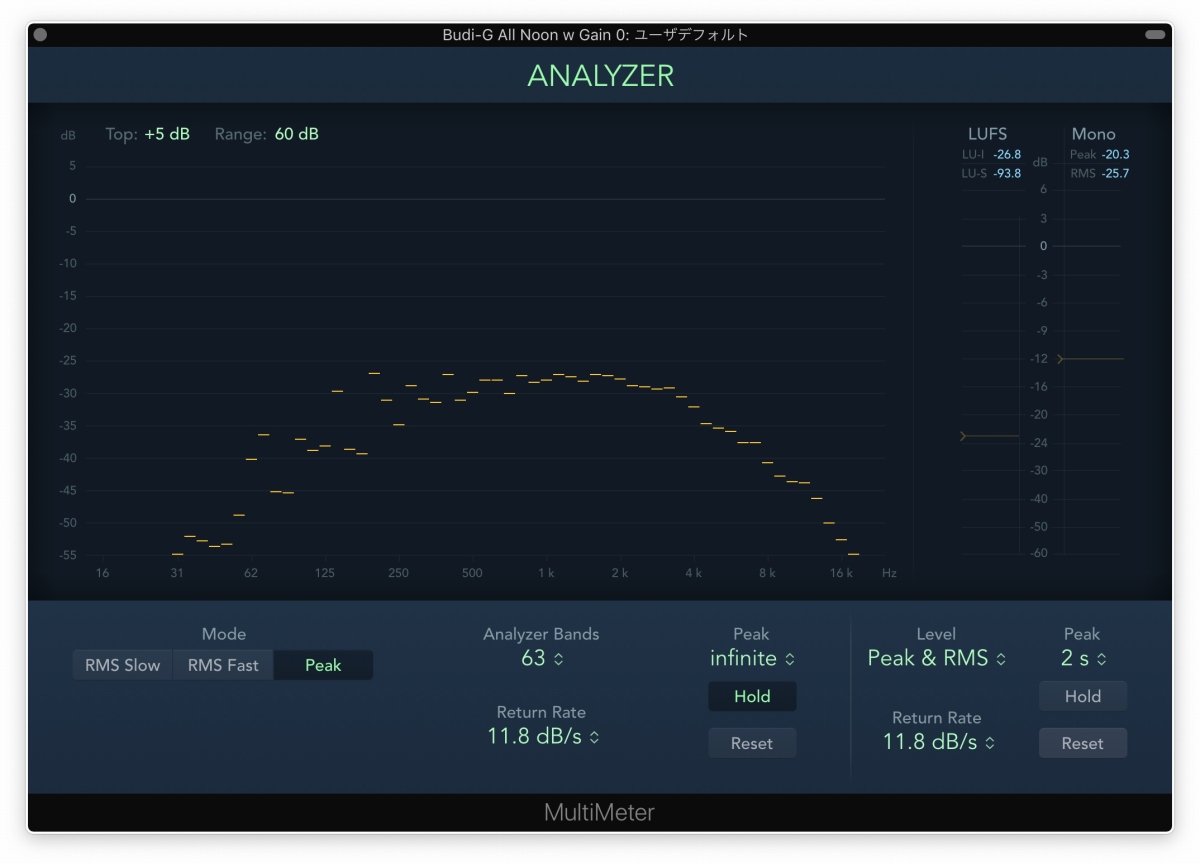Viewport: 1200px width, 864px height.
Task: Open the analyzer Return Rate dropdown
Action: click(543, 737)
